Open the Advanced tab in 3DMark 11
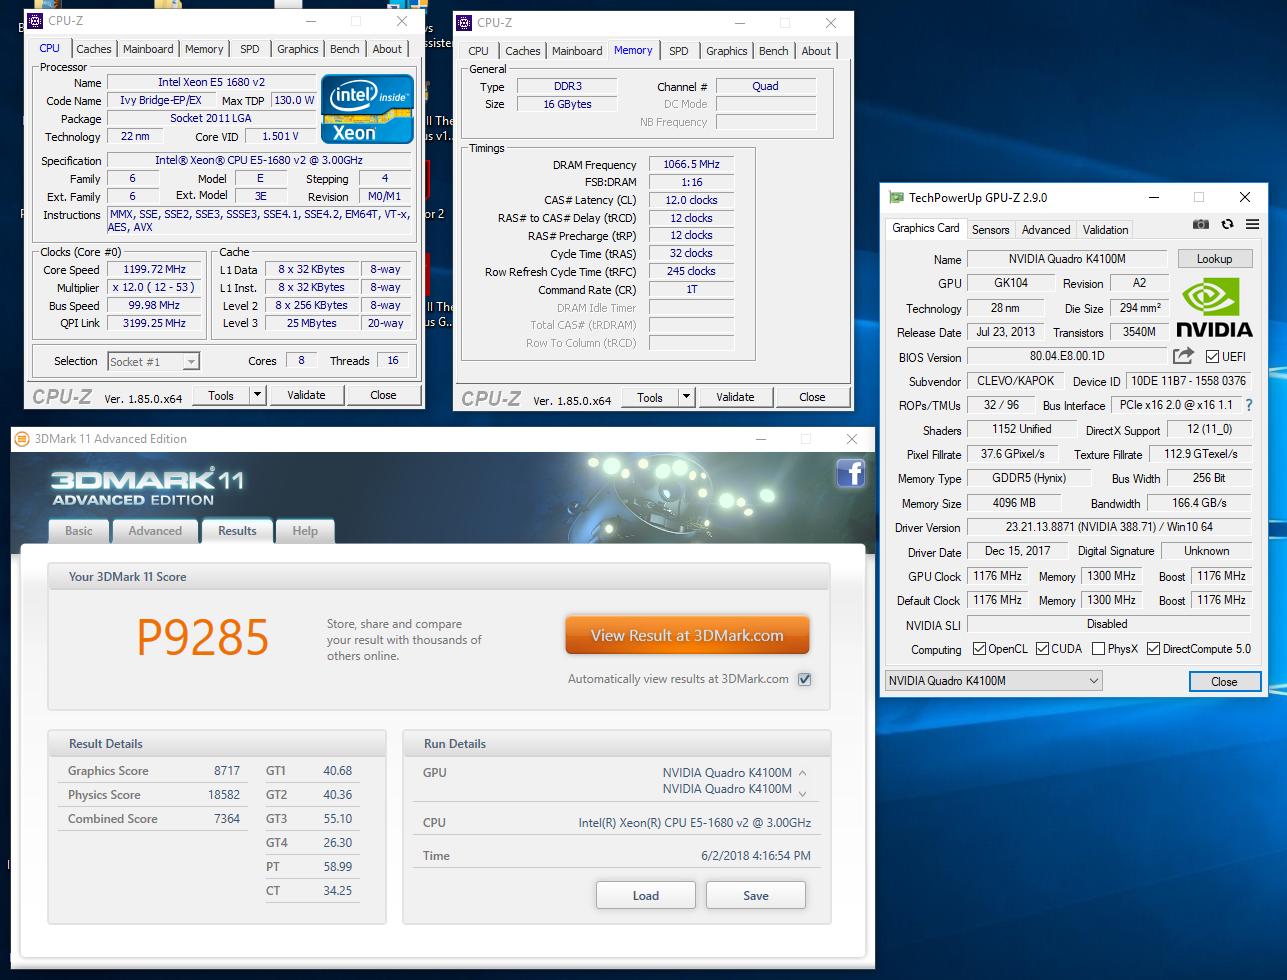Image resolution: width=1287 pixels, height=980 pixels. (155, 531)
